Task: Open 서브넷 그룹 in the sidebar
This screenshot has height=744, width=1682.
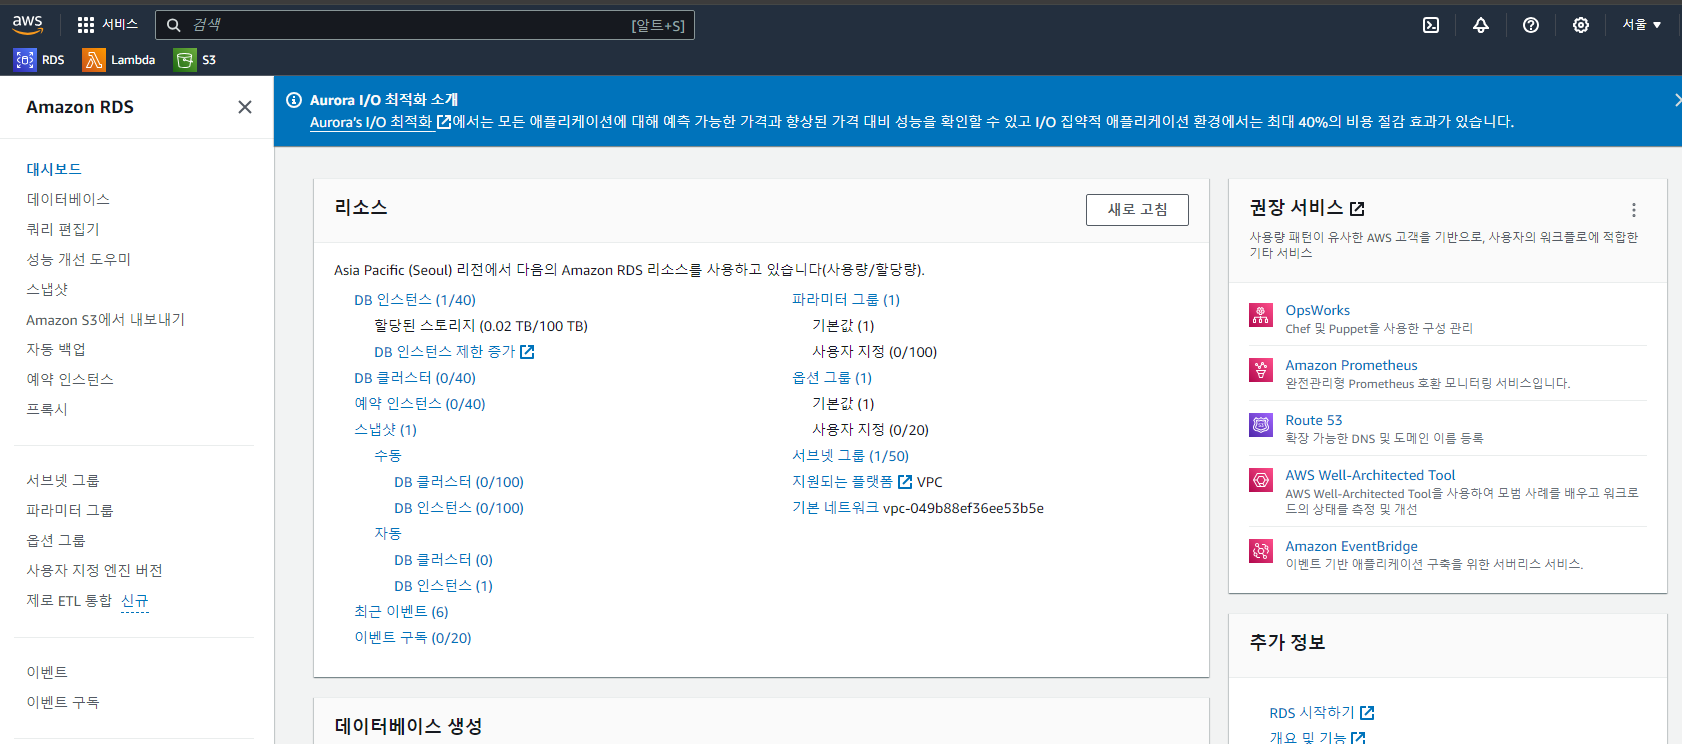Action: 63,480
